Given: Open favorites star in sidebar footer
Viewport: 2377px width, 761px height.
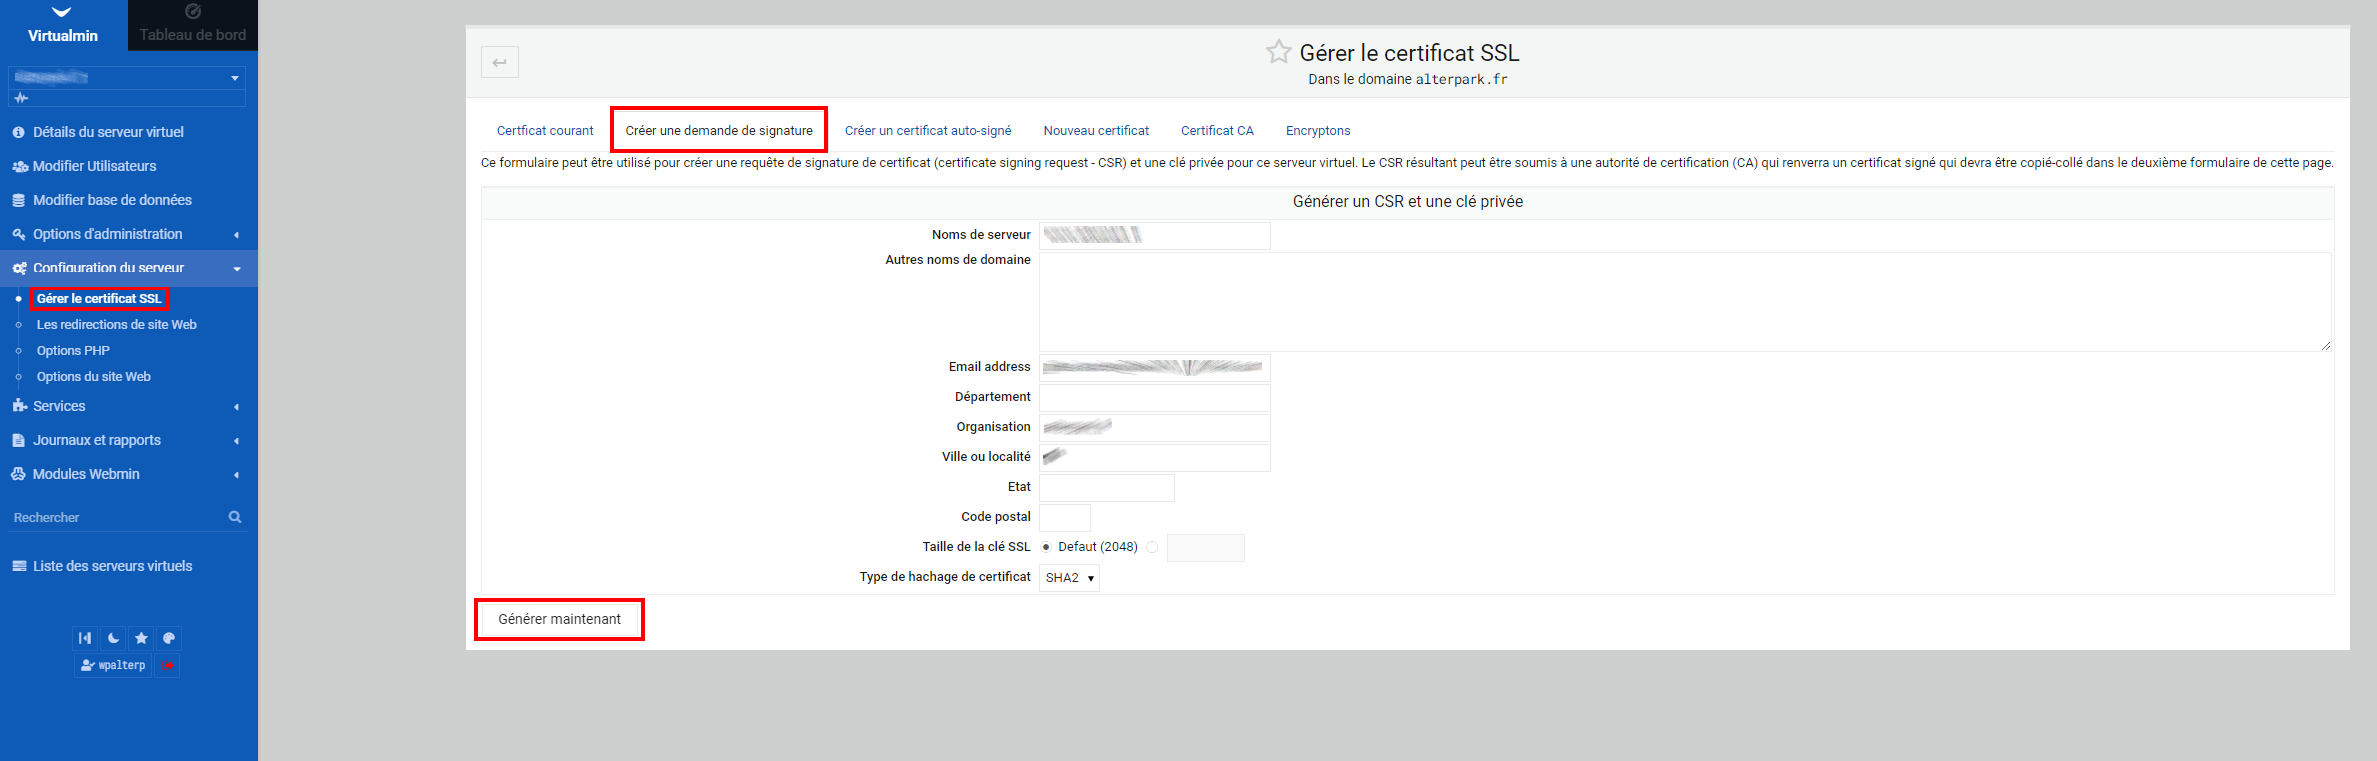Looking at the screenshot, I should point(141,638).
